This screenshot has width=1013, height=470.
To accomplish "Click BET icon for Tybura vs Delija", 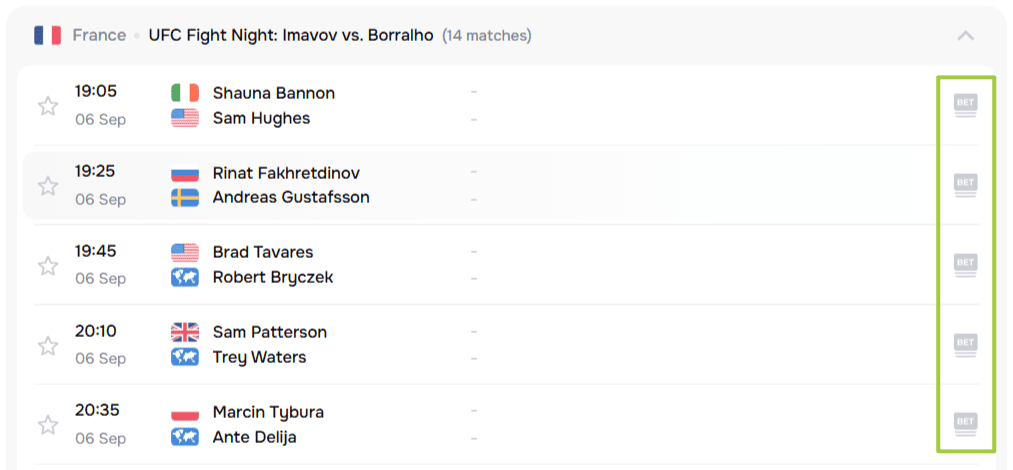I will pos(965,424).
